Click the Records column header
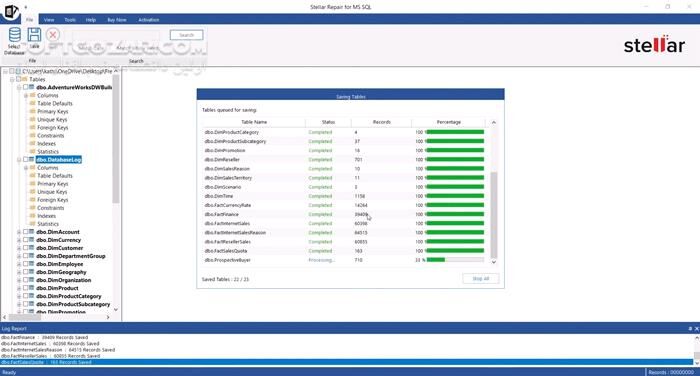 (382, 122)
